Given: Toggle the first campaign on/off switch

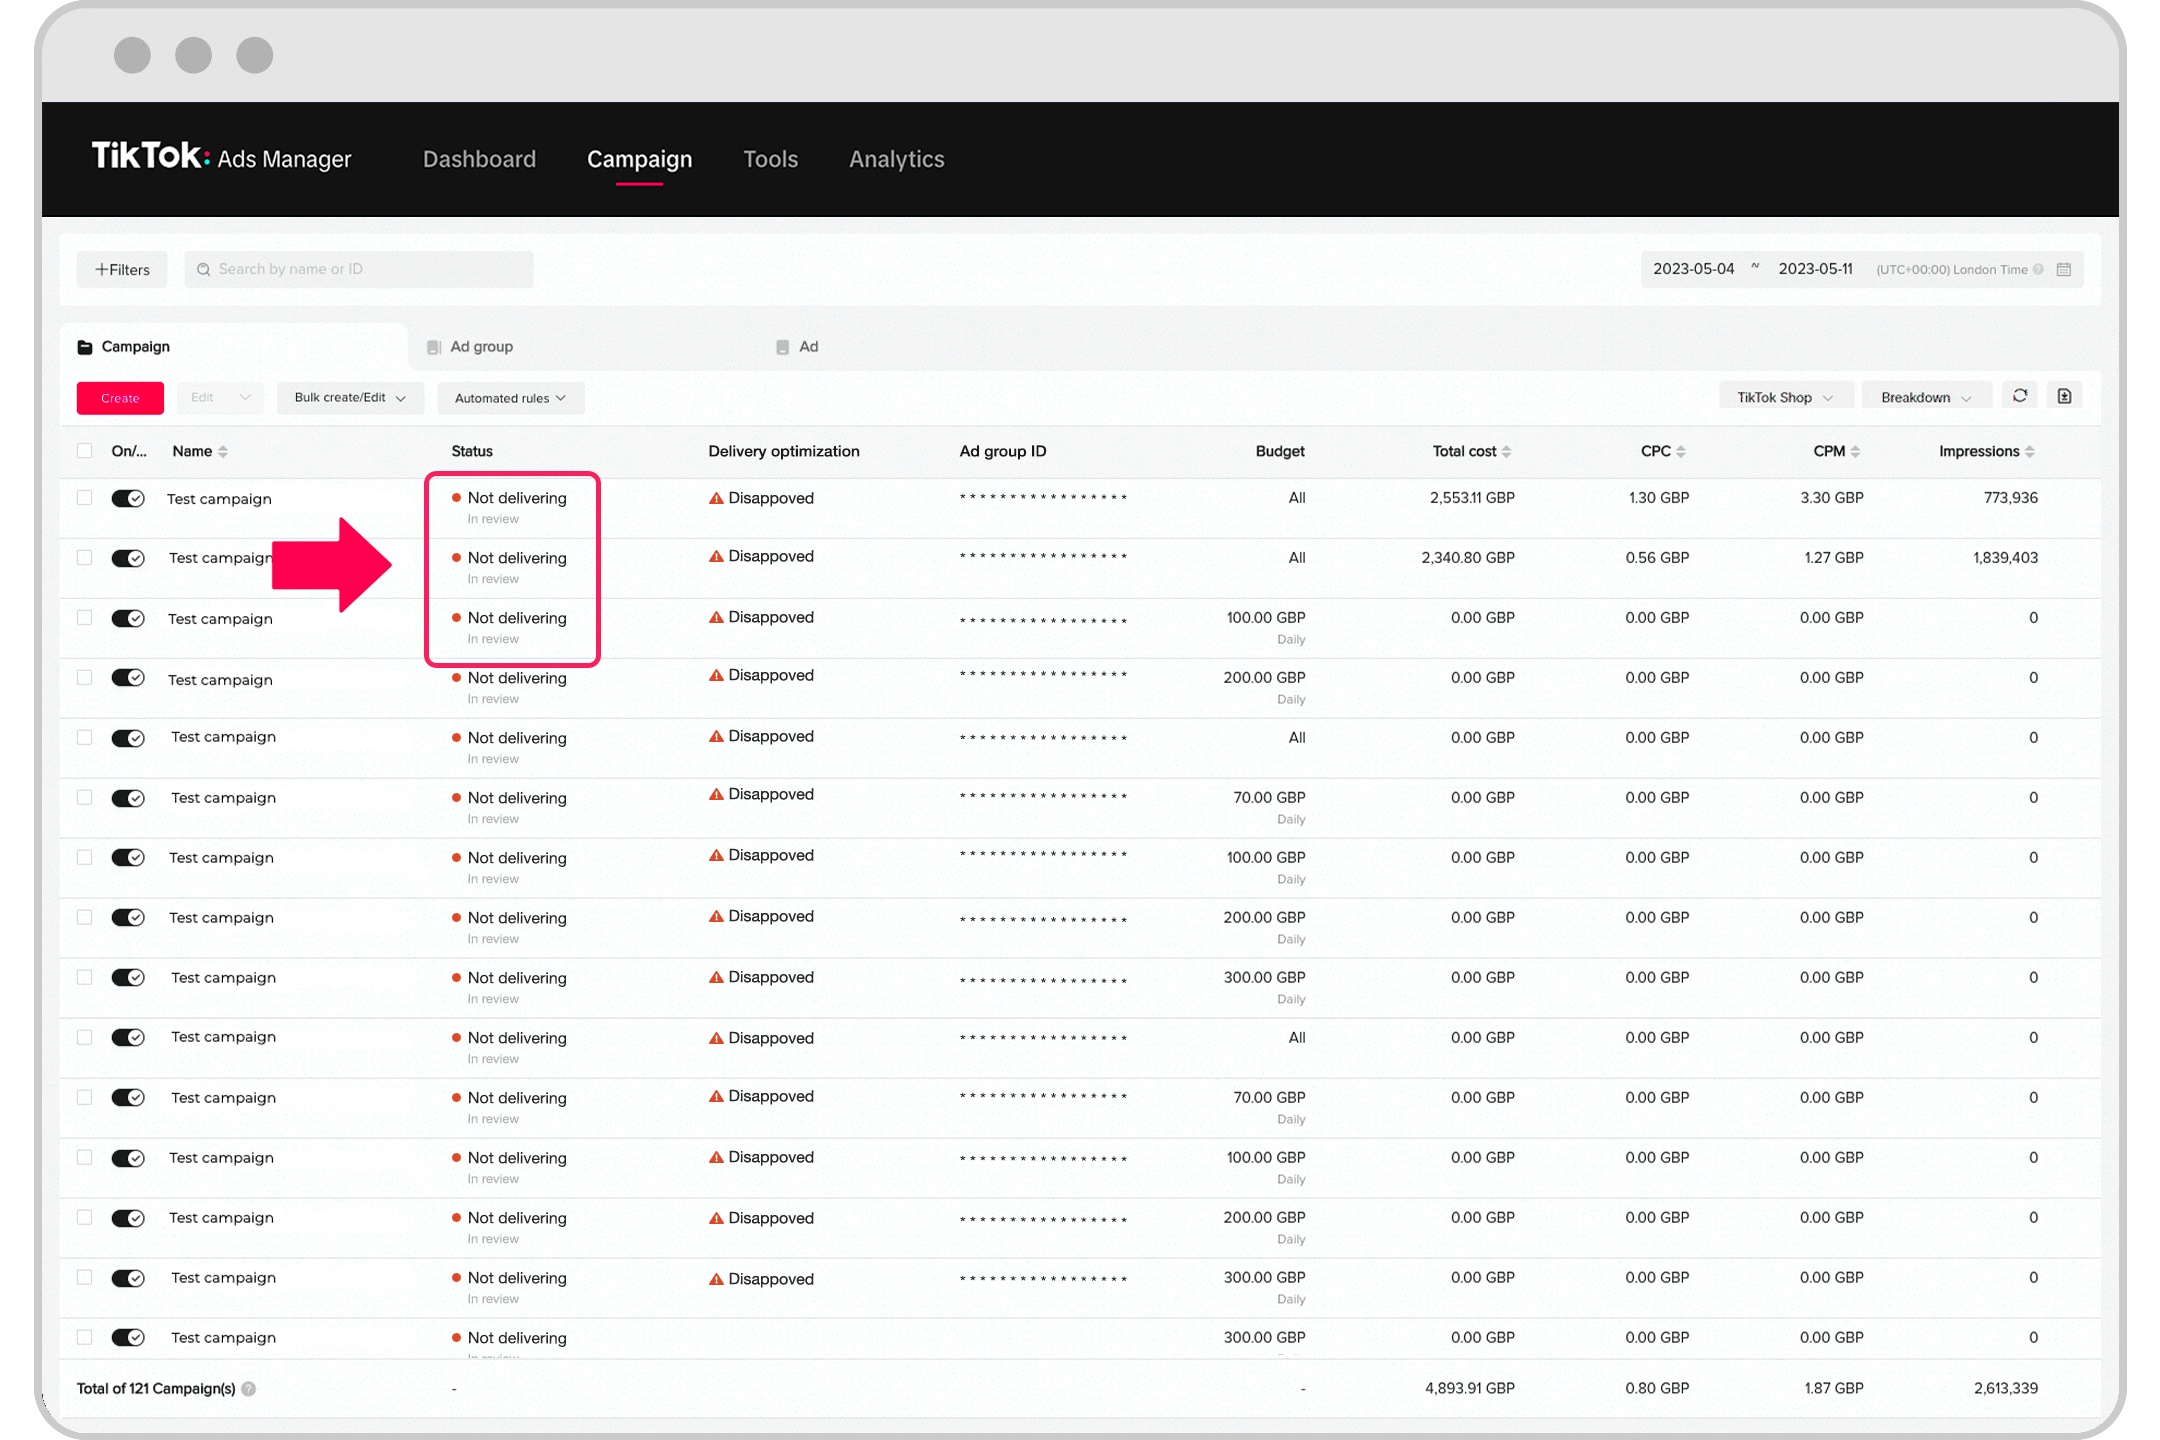Looking at the screenshot, I should point(127,497).
